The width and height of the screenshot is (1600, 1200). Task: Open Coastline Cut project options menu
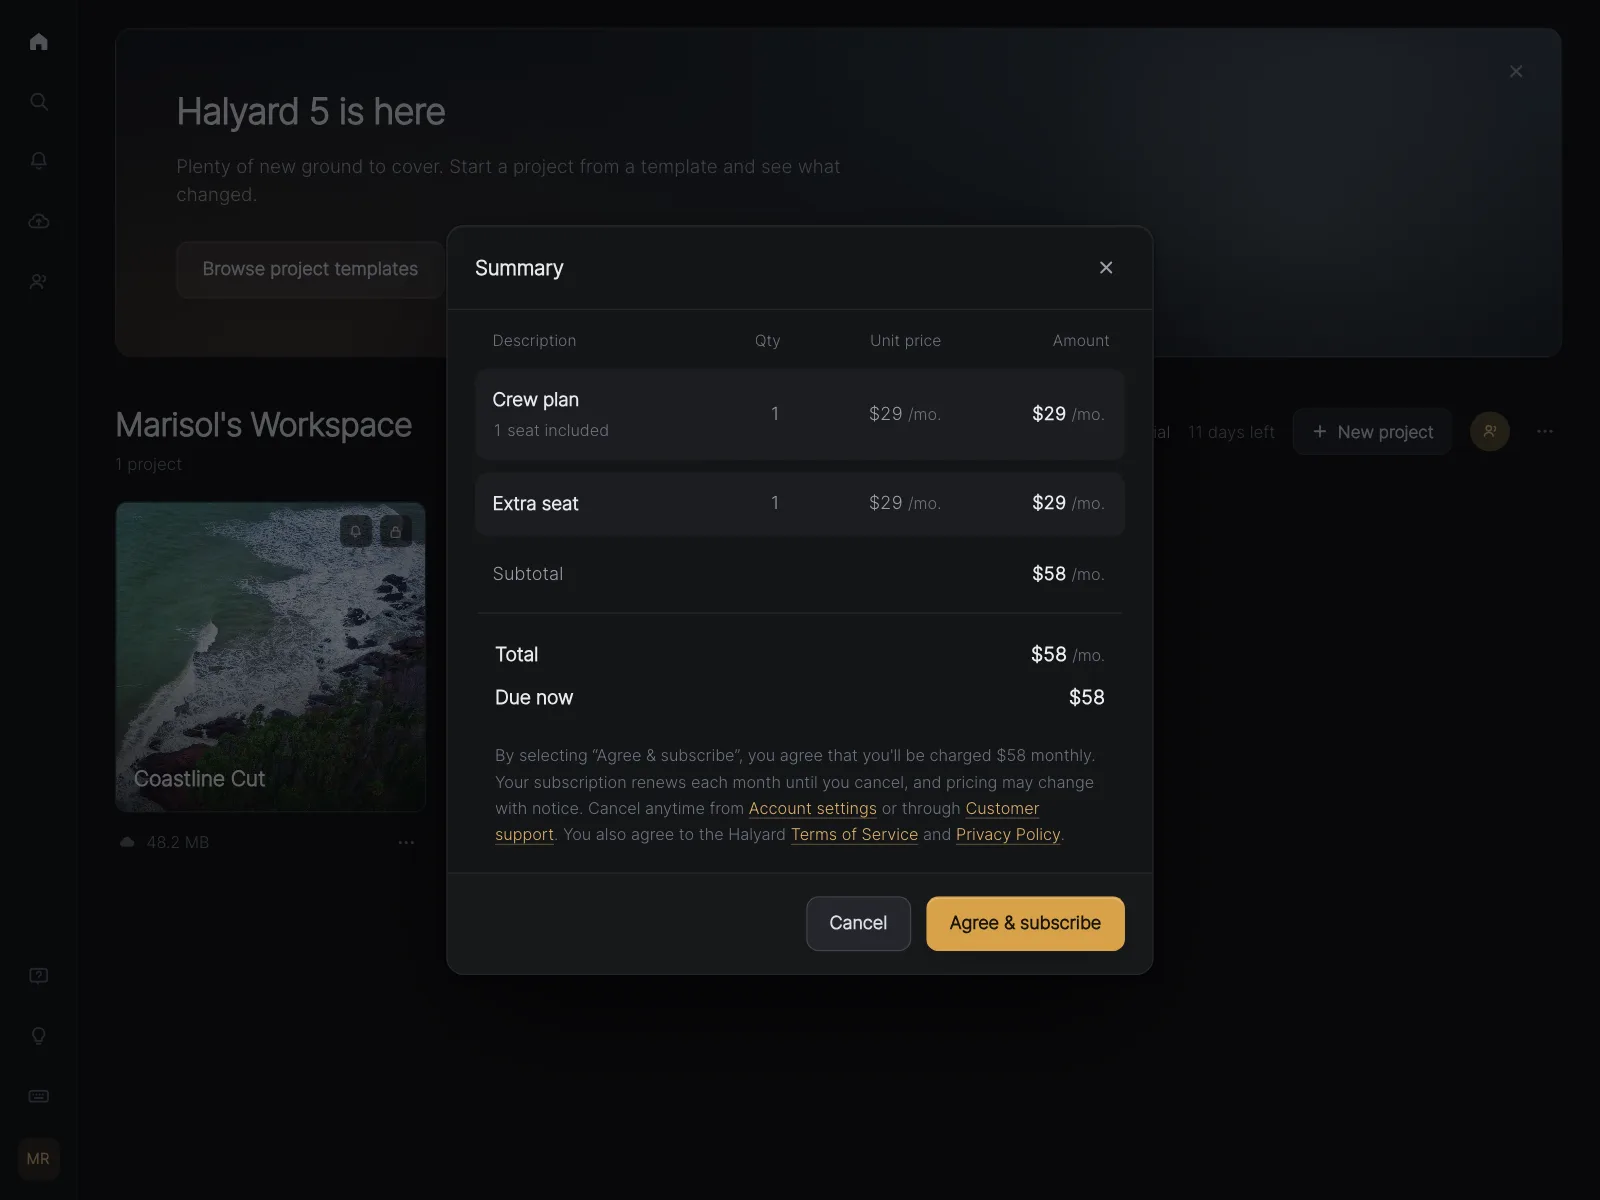click(406, 842)
